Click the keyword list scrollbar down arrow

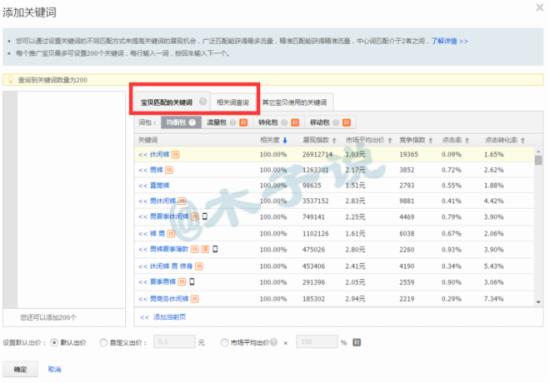538,302
